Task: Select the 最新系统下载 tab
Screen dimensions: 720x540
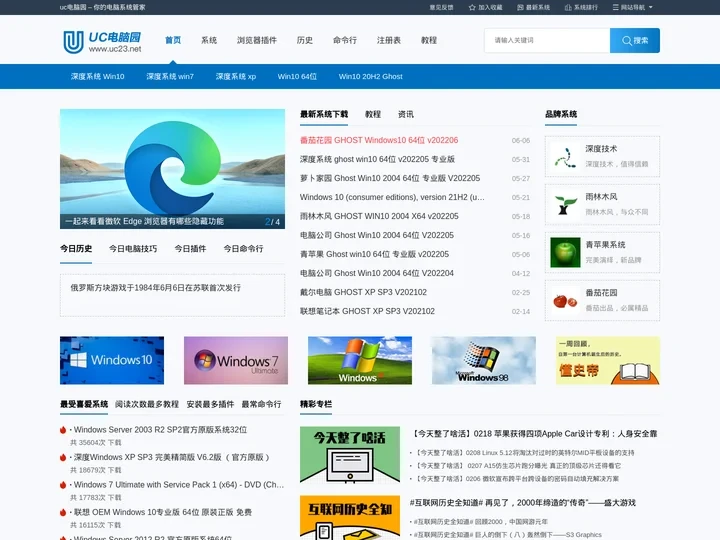Action: pos(324,114)
